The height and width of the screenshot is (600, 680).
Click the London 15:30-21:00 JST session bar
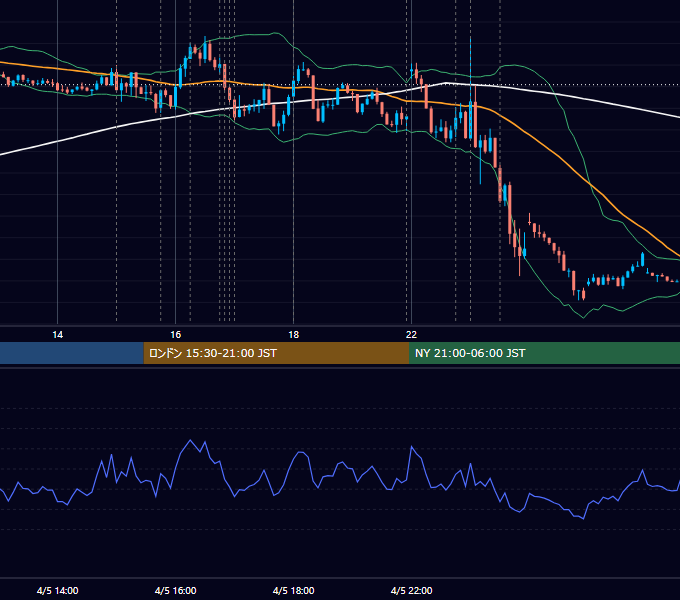pos(276,353)
